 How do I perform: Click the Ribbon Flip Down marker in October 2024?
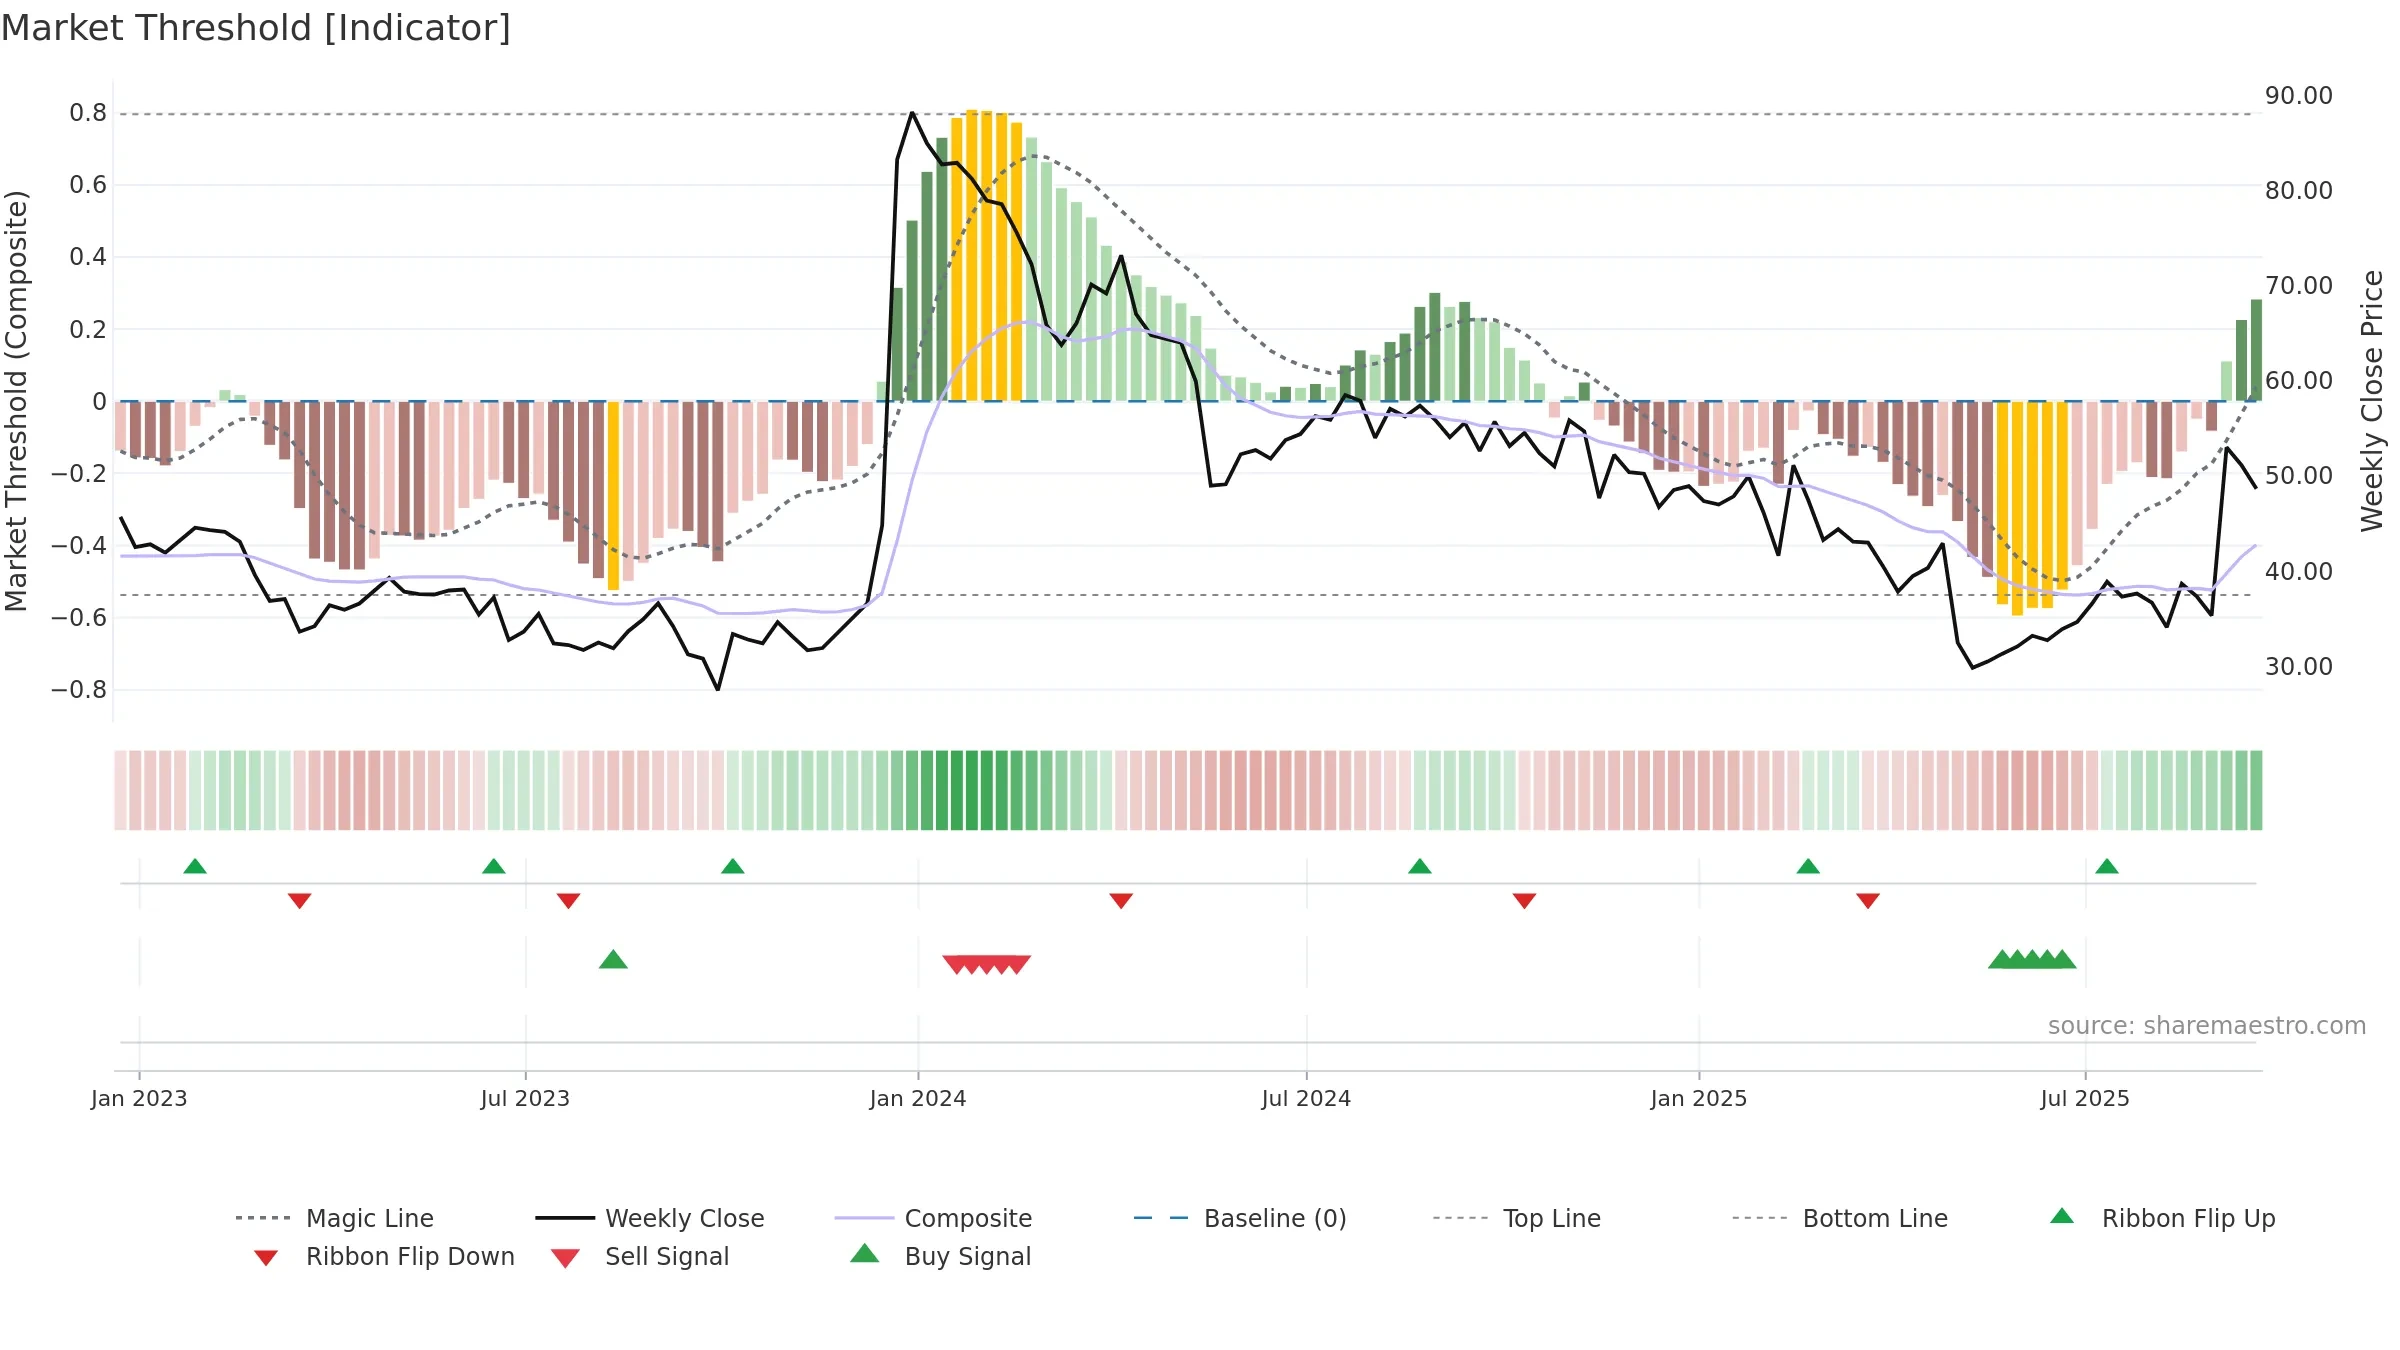tap(1525, 901)
